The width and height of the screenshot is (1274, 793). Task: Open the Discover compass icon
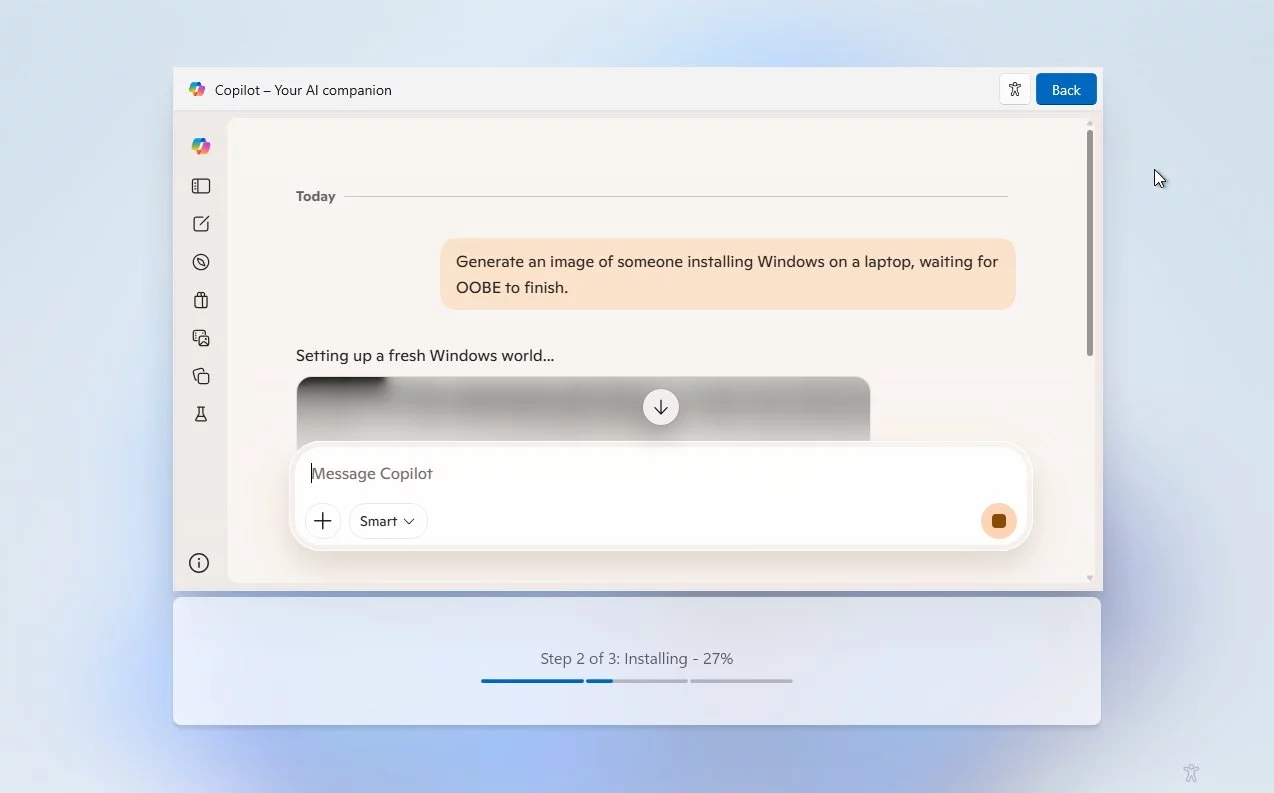click(201, 262)
